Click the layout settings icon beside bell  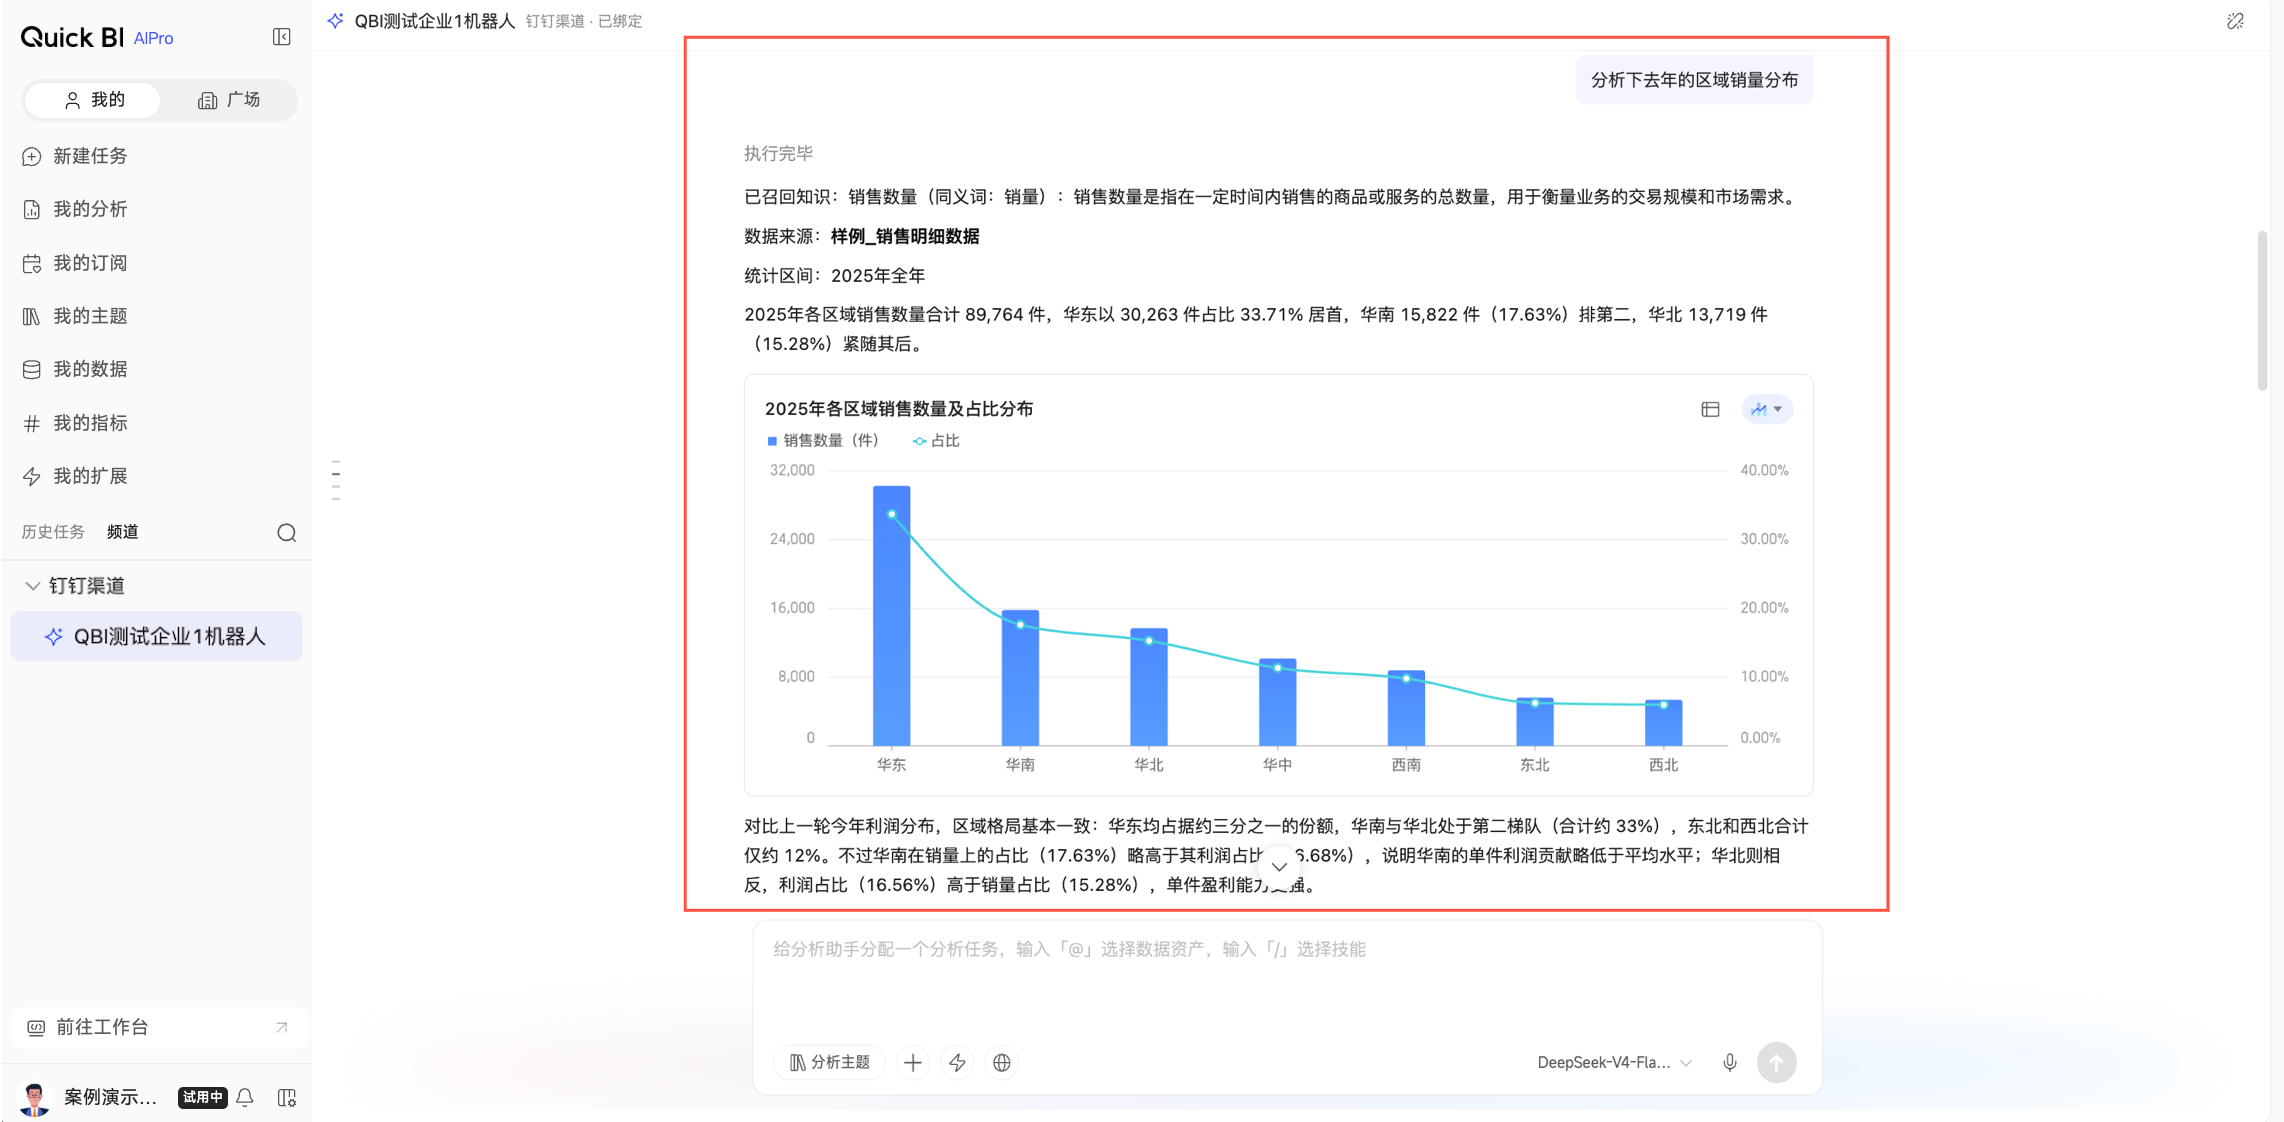point(287,1098)
